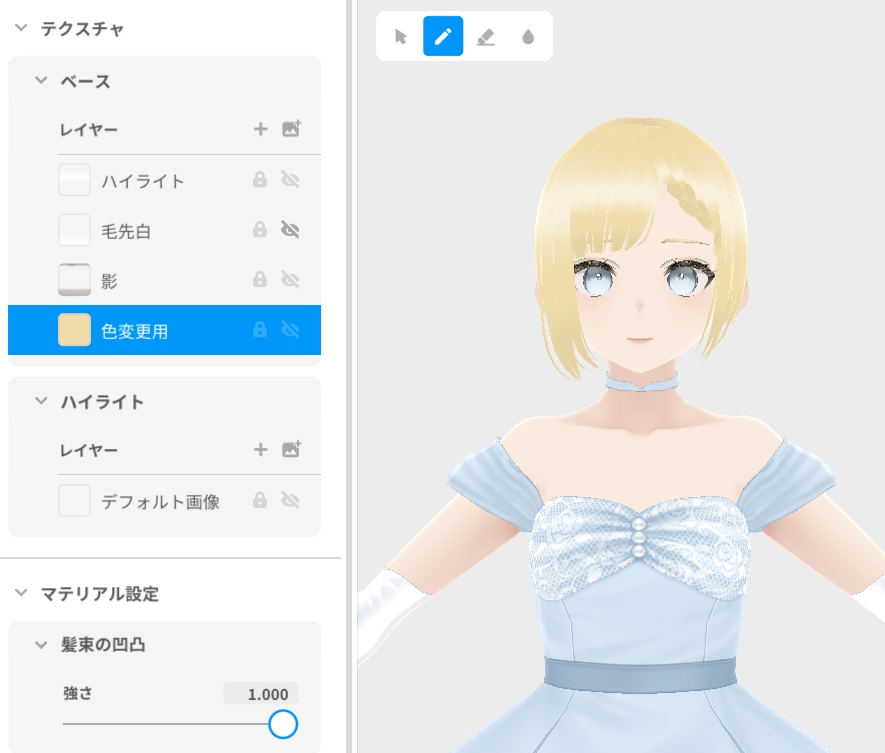
Task: Add a new layer in the ベース section
Action: coord(261,129)
